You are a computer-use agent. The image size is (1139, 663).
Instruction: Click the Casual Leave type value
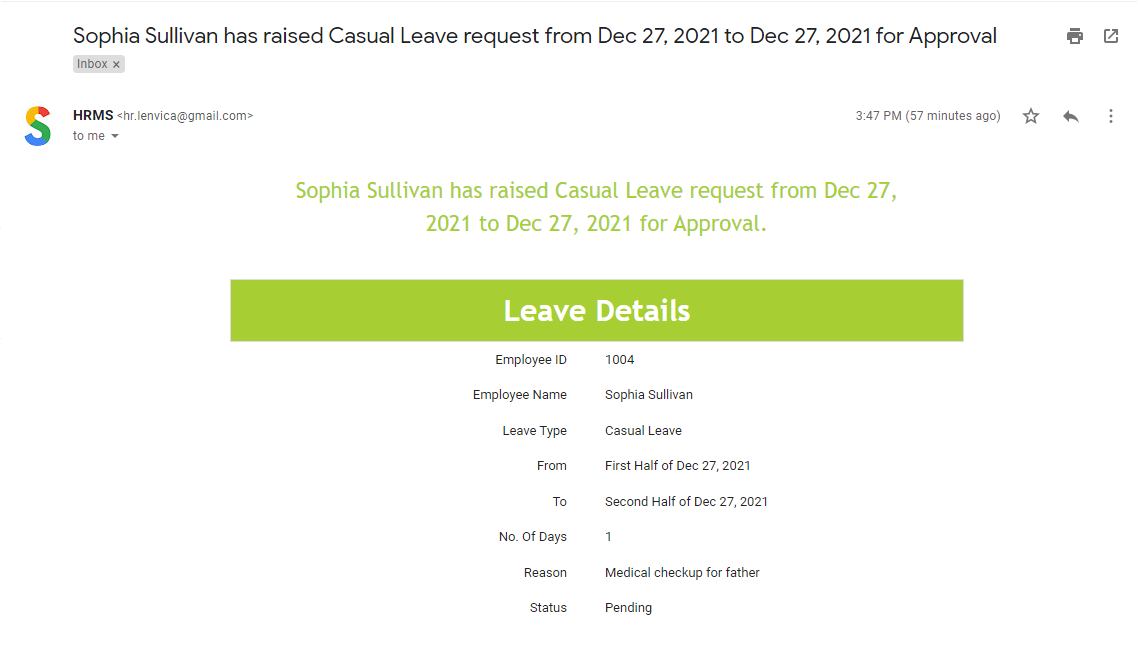click(x=644, y=431)
